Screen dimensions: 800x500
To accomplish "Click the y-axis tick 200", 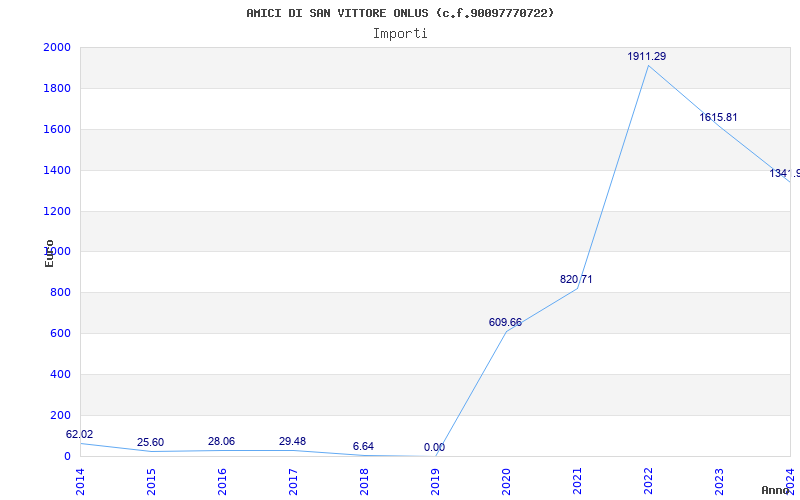I will coord(60,415).
